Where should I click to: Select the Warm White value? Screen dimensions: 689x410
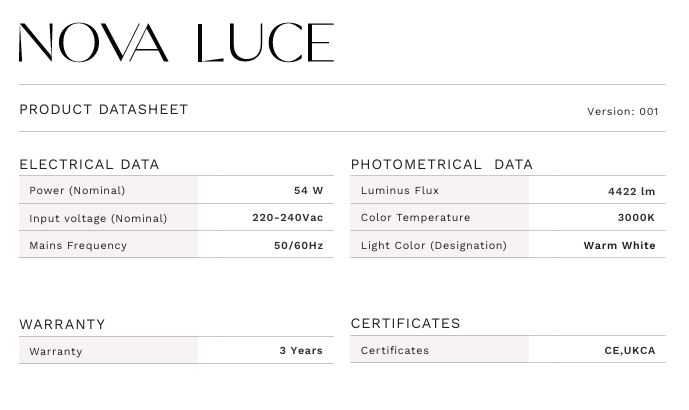(x=619, y=245)
